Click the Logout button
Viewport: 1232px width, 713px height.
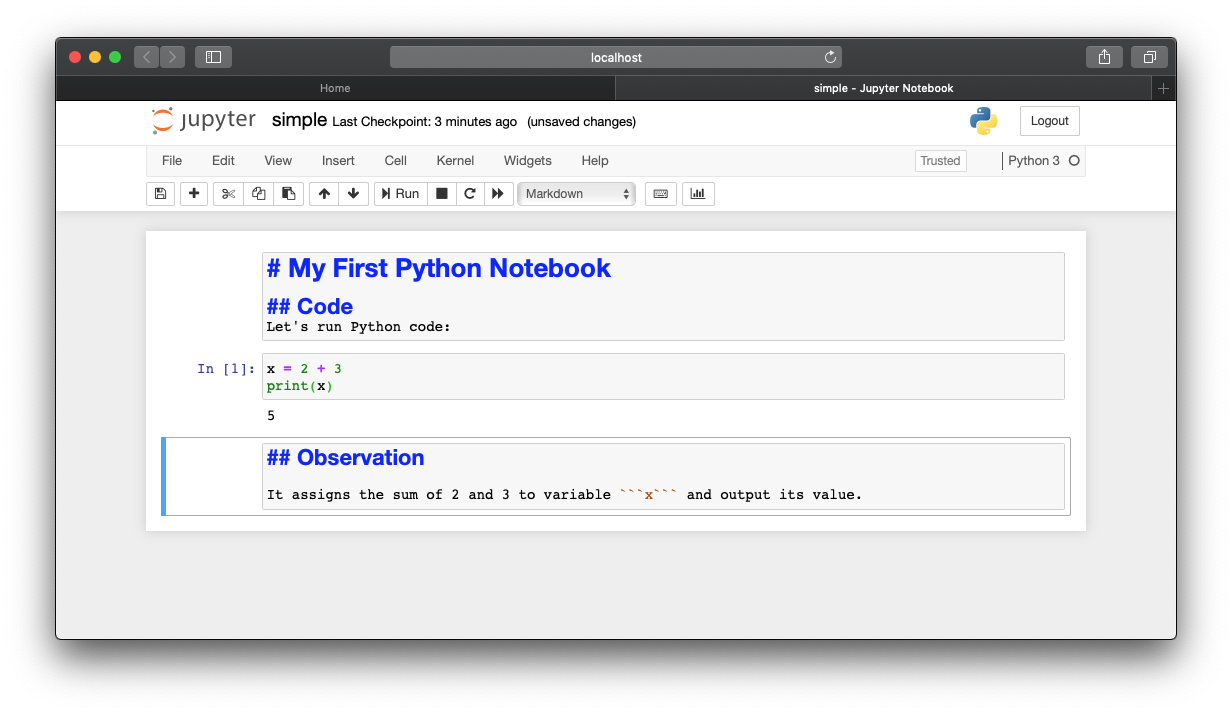coord(1049,121)
